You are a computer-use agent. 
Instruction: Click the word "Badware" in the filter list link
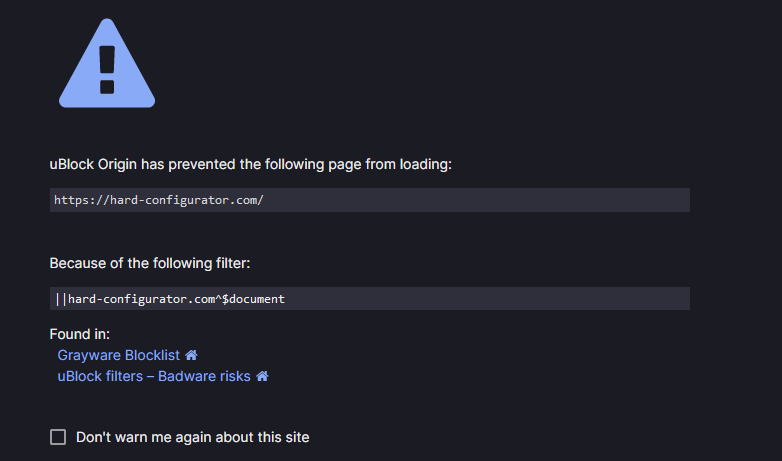[187, 376]
